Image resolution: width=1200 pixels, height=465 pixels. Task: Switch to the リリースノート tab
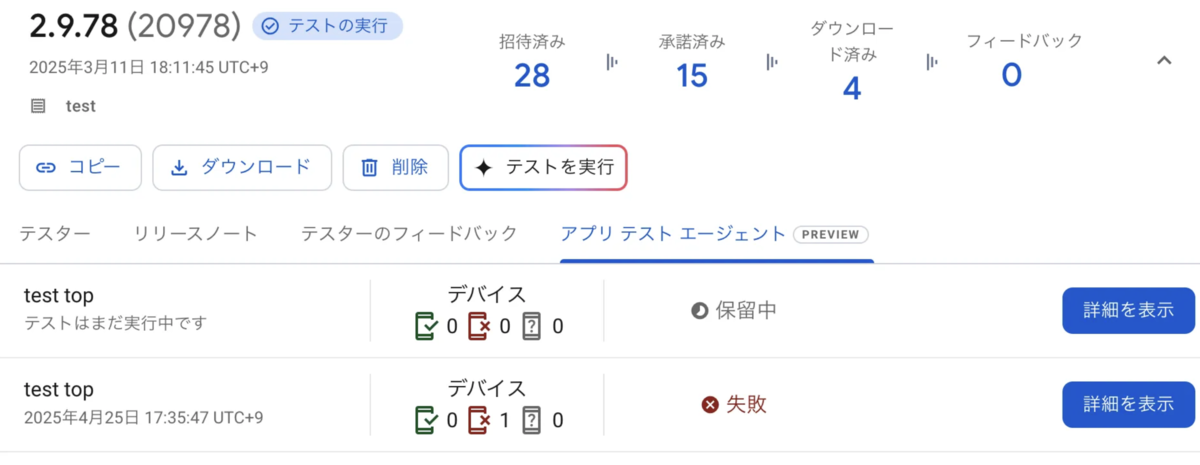tap(196, 234)
